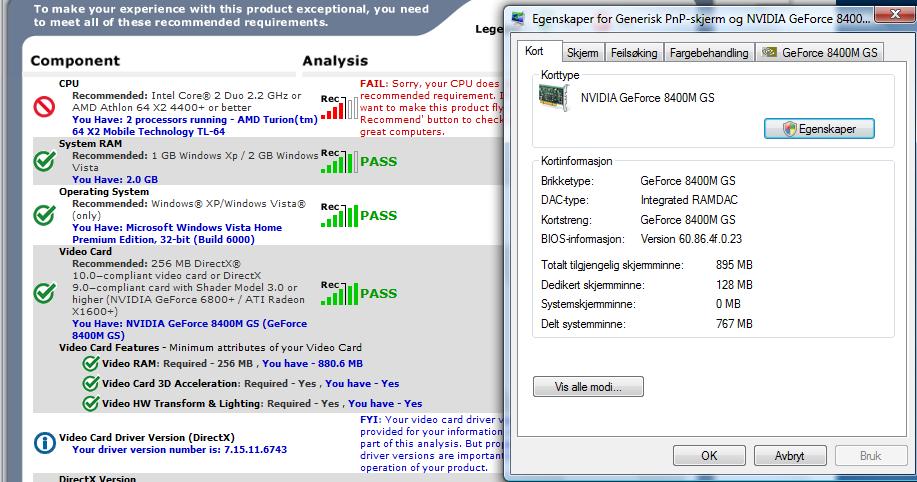Click the 128 MB dedicated memory value

point(734,285)
